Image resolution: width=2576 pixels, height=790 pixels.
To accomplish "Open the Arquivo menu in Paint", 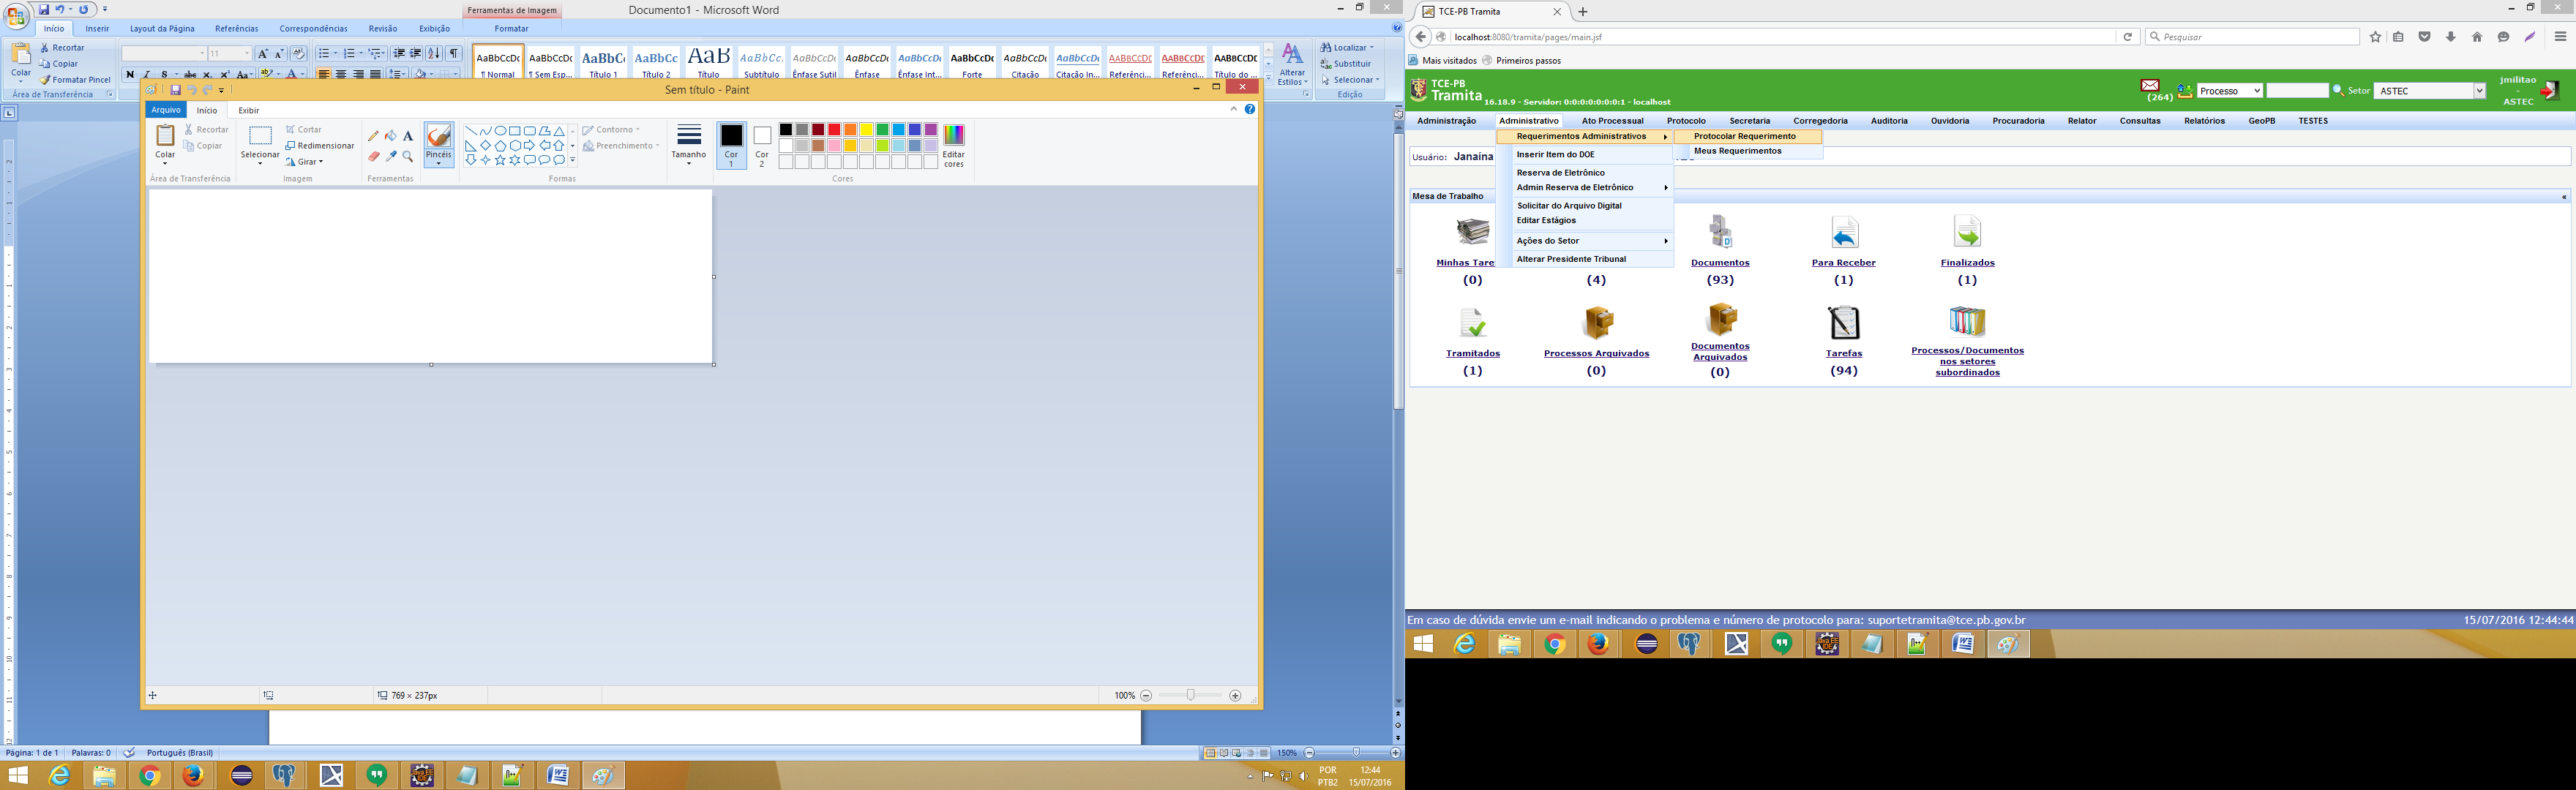I will point(166,110).
